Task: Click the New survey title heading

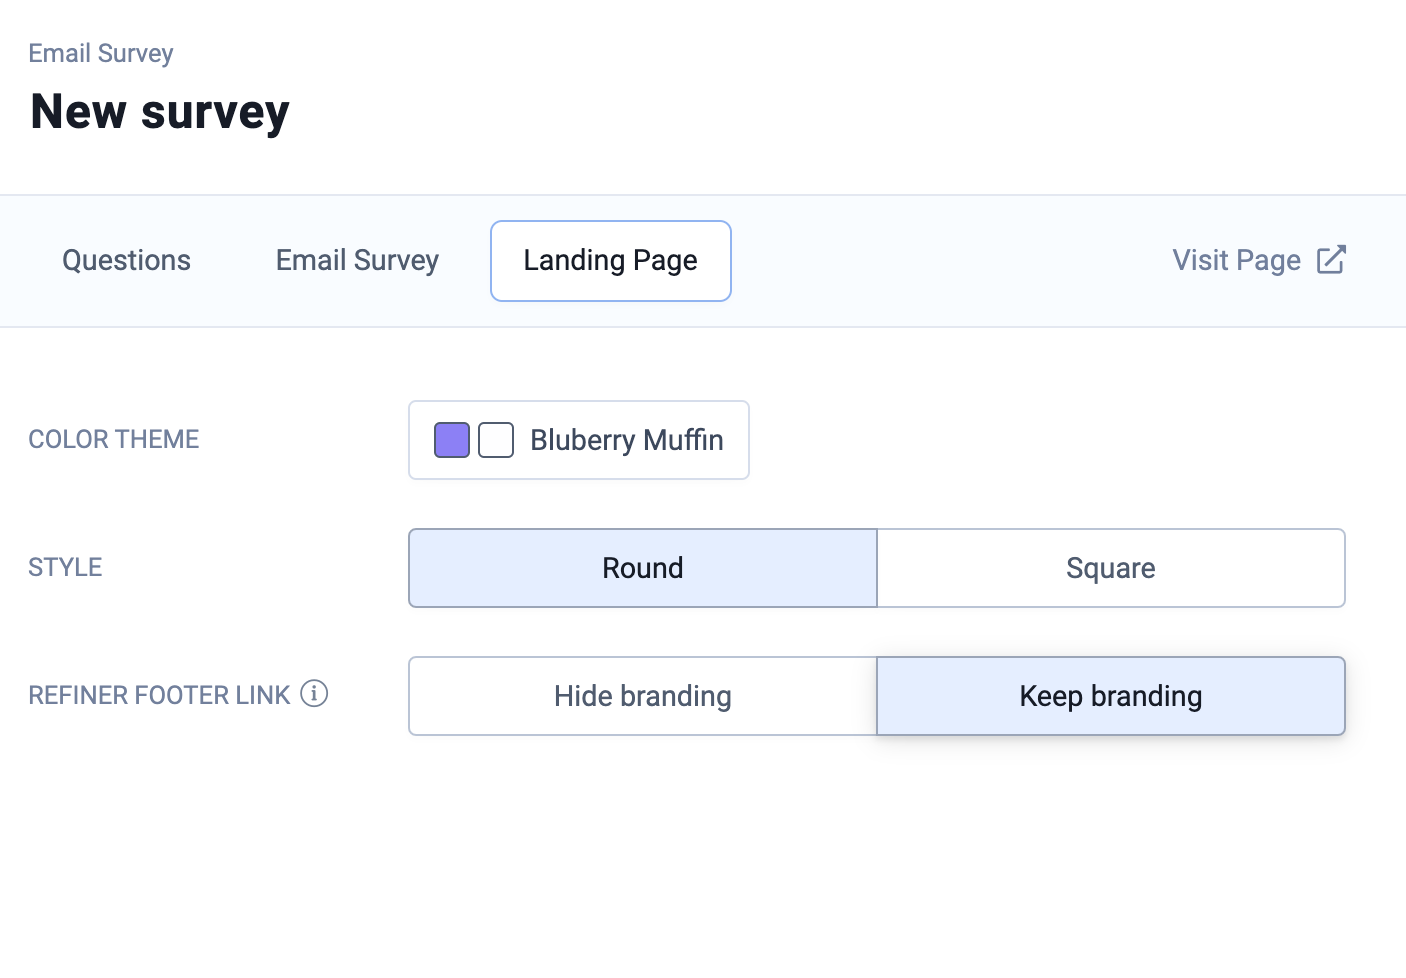Action: pyautogui.click(x=160, y=111)
